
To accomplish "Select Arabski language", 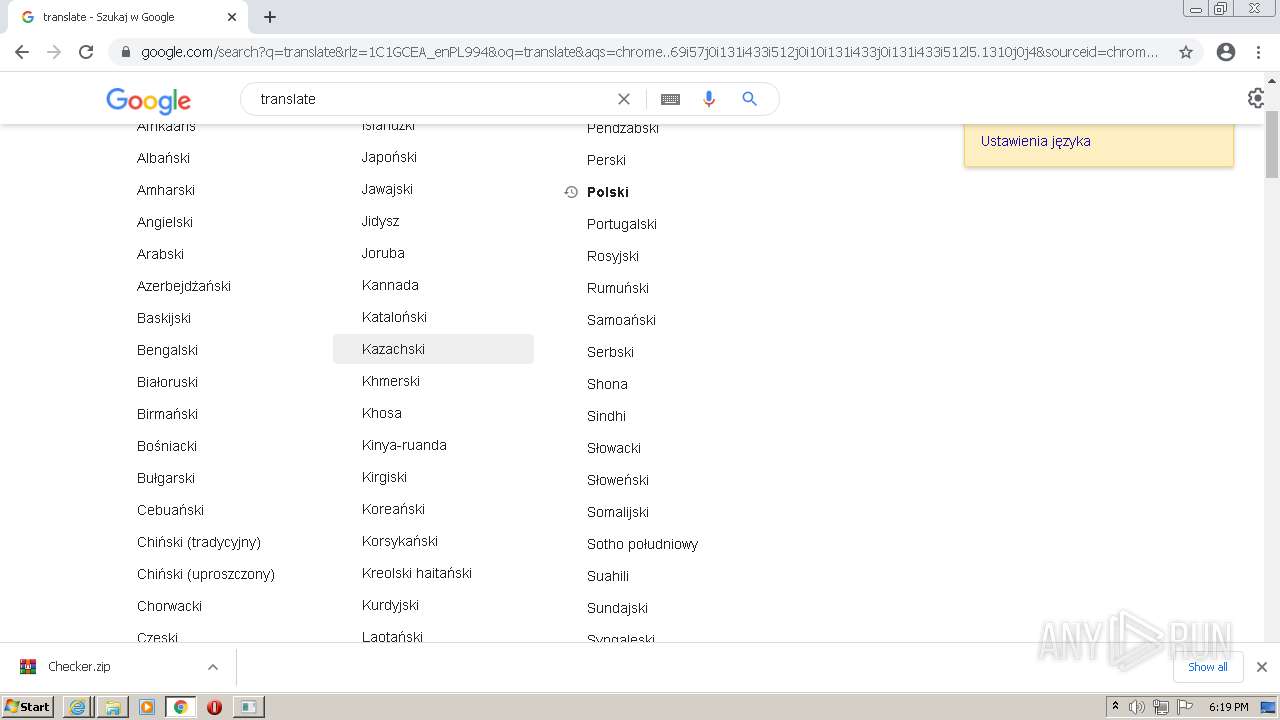I will [x=160, y=254].
